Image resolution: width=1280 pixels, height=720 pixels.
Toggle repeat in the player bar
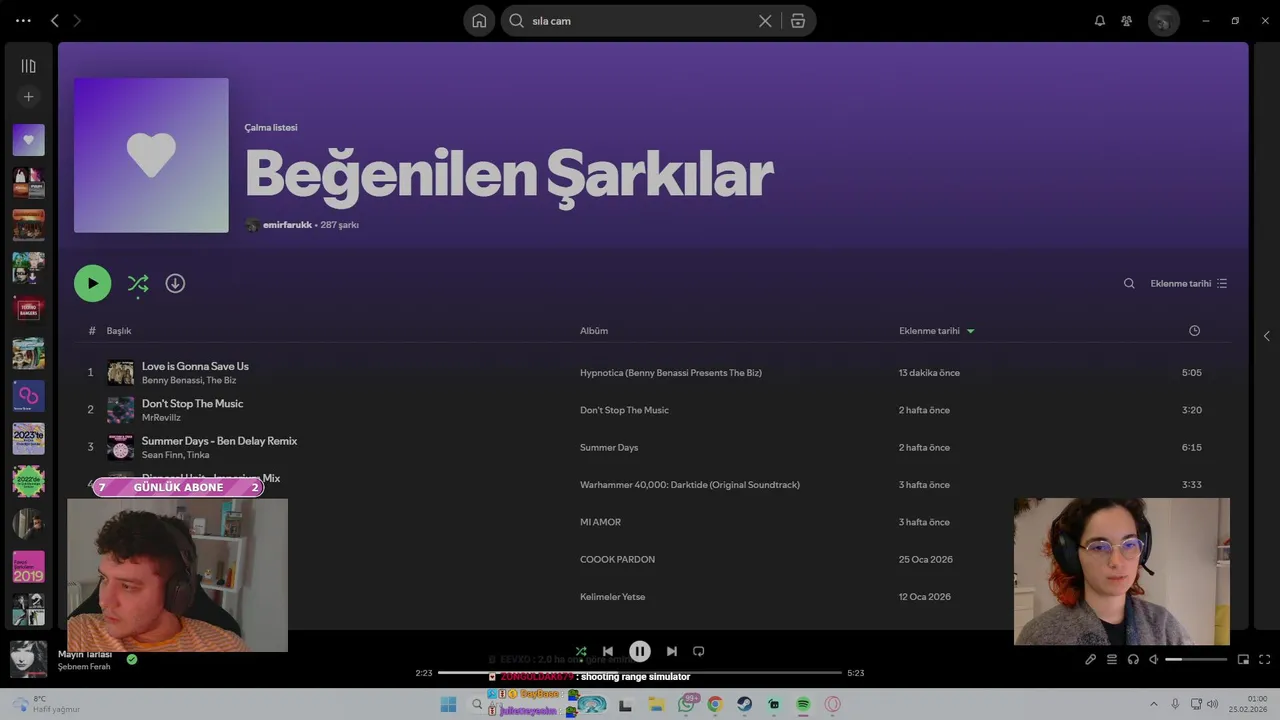pyautogui.click(x=699, y=651)
